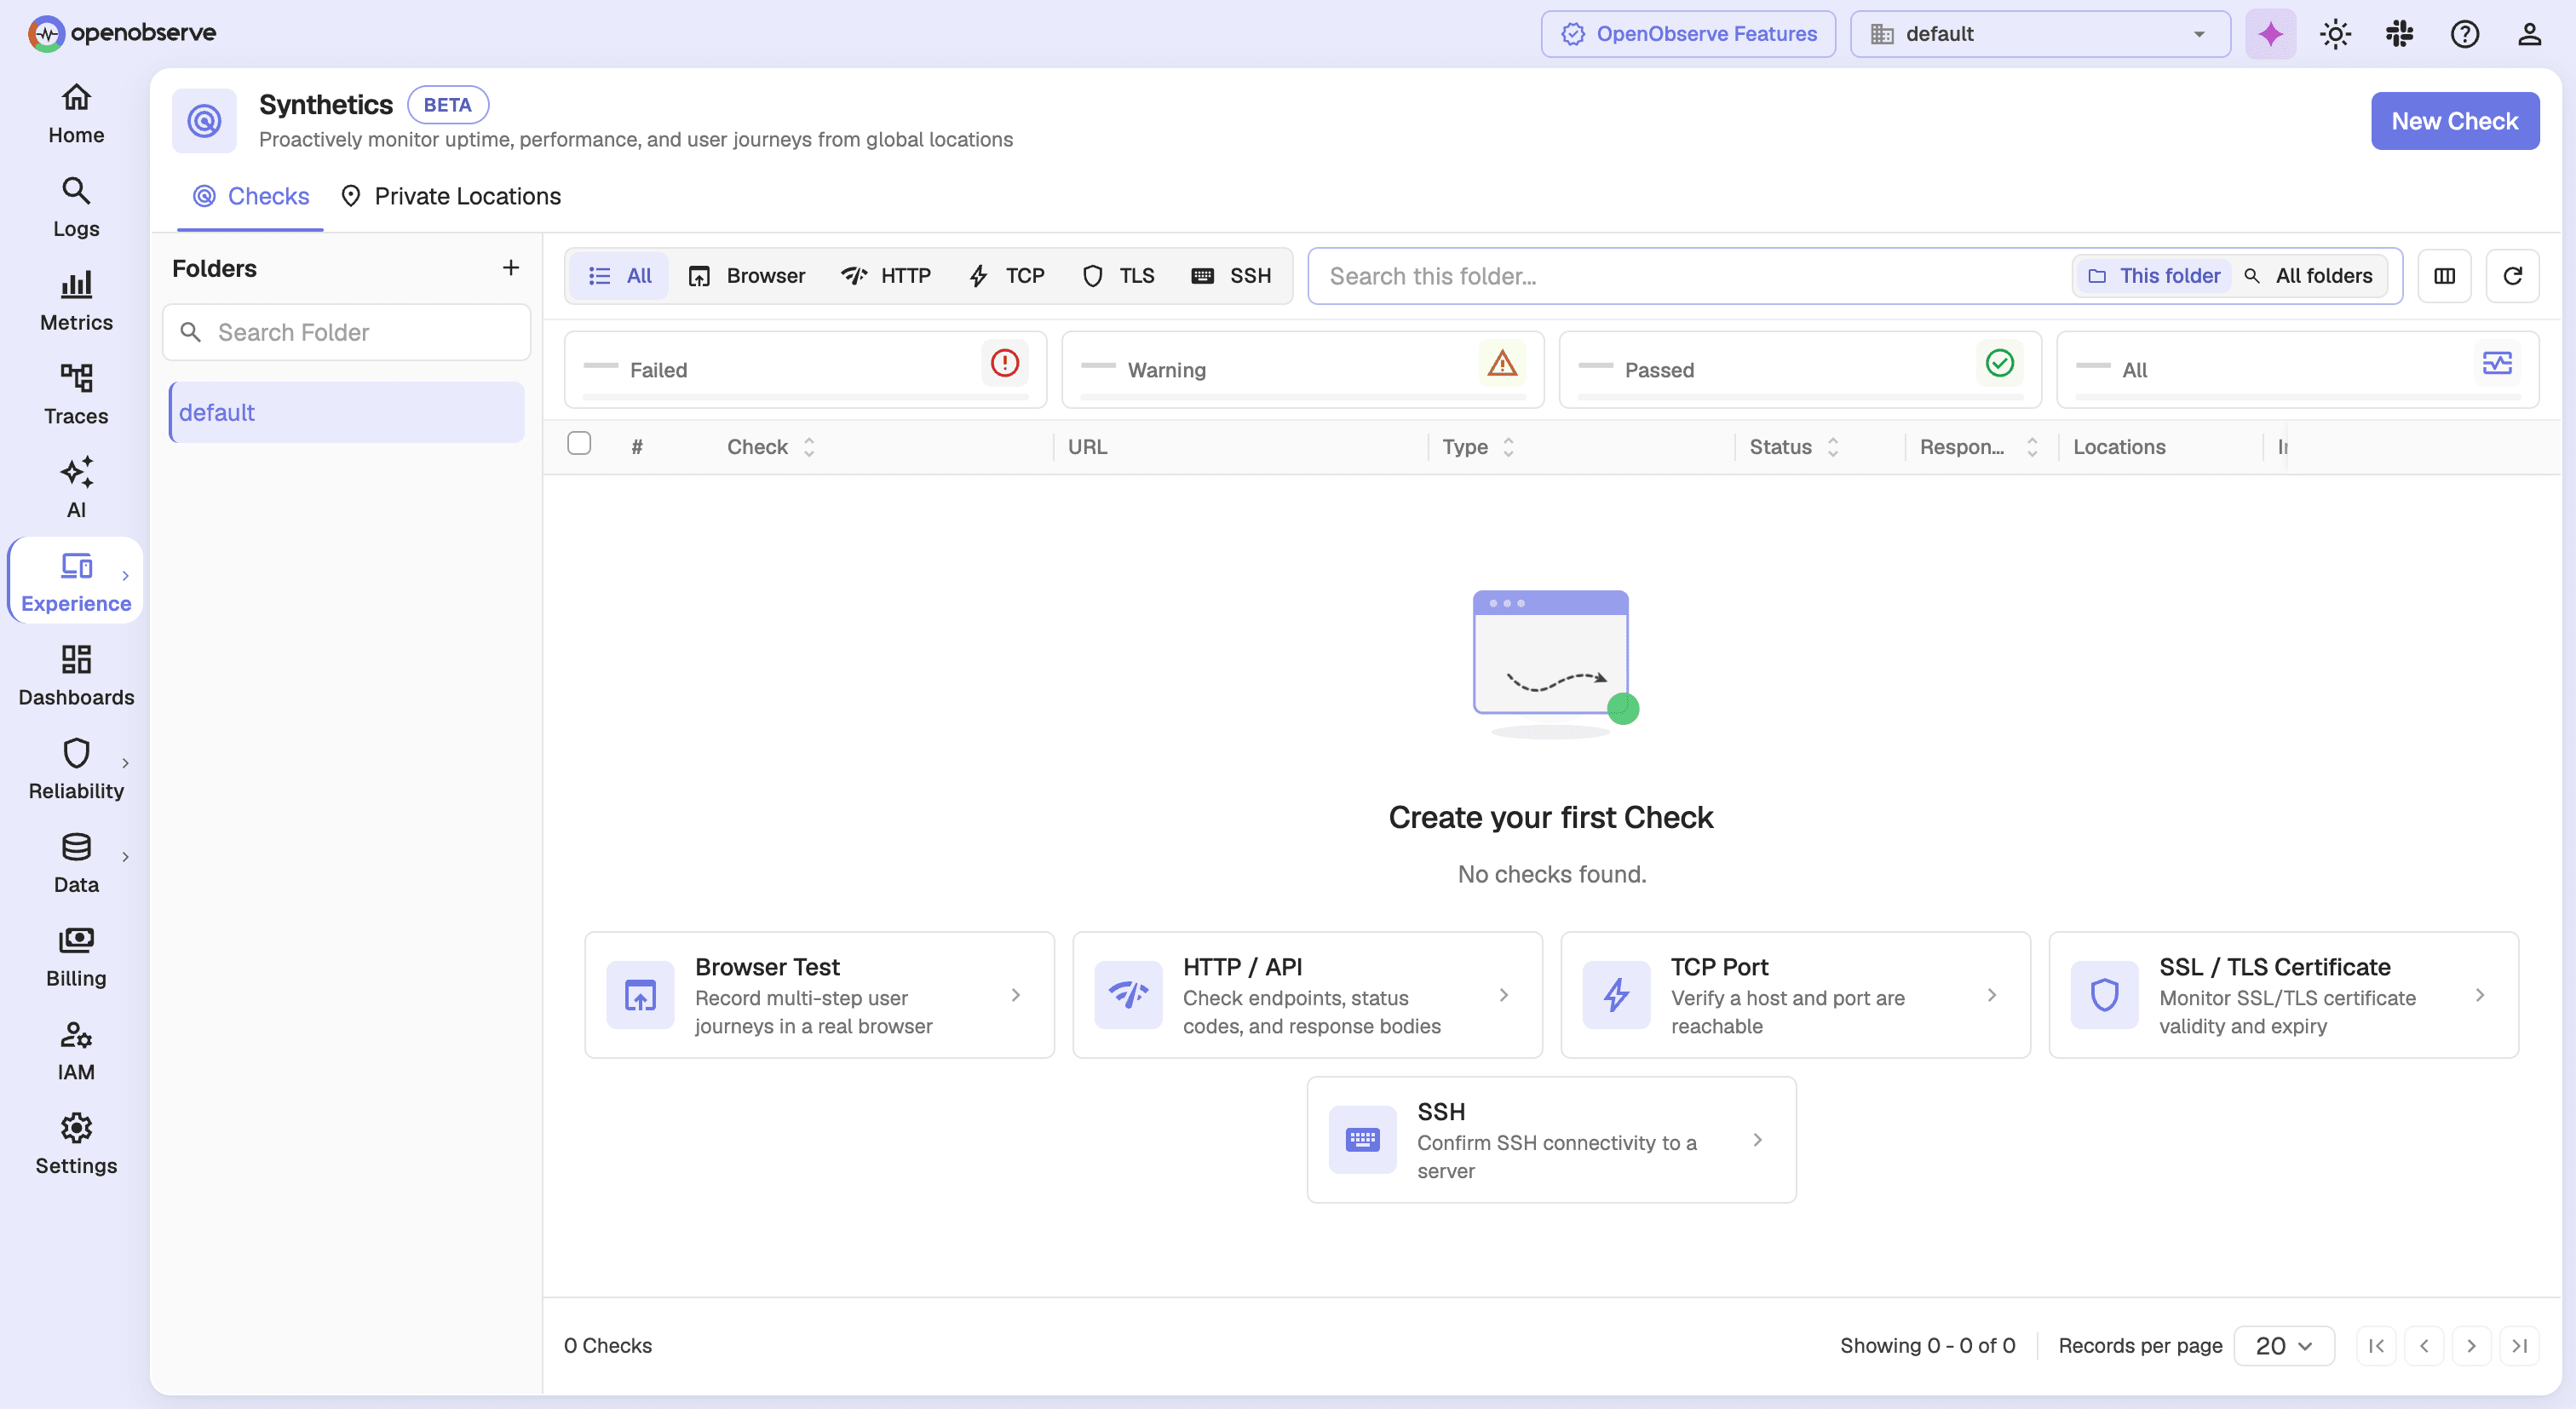Open the Home page from sidebar
This screenshot has height=1409, width=2576.
click(x=76, y=114)
